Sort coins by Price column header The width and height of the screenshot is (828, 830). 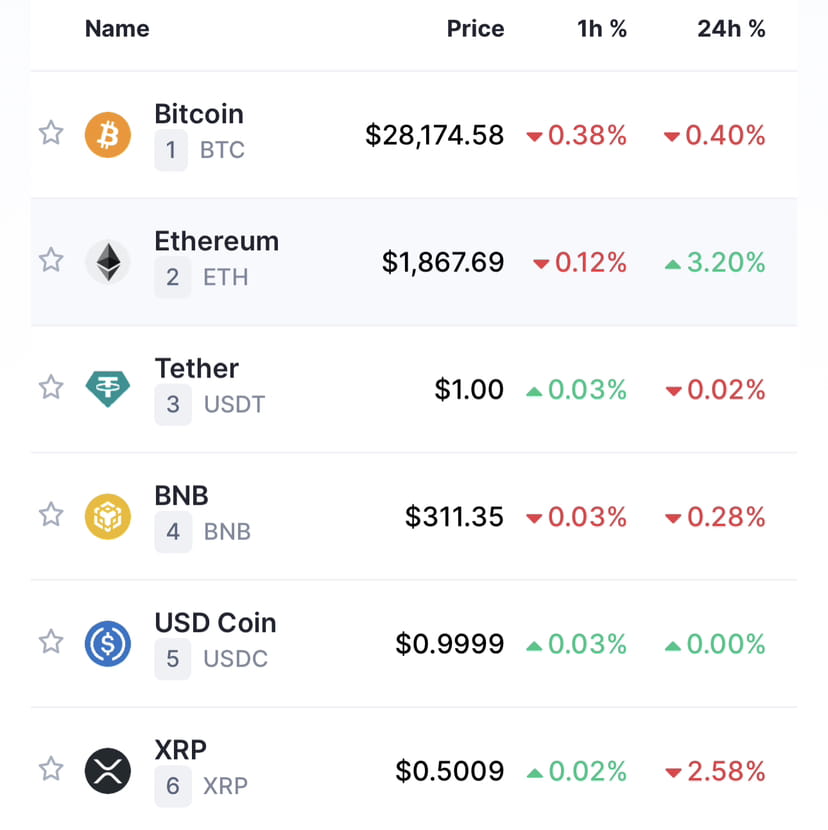pos(475,29)
